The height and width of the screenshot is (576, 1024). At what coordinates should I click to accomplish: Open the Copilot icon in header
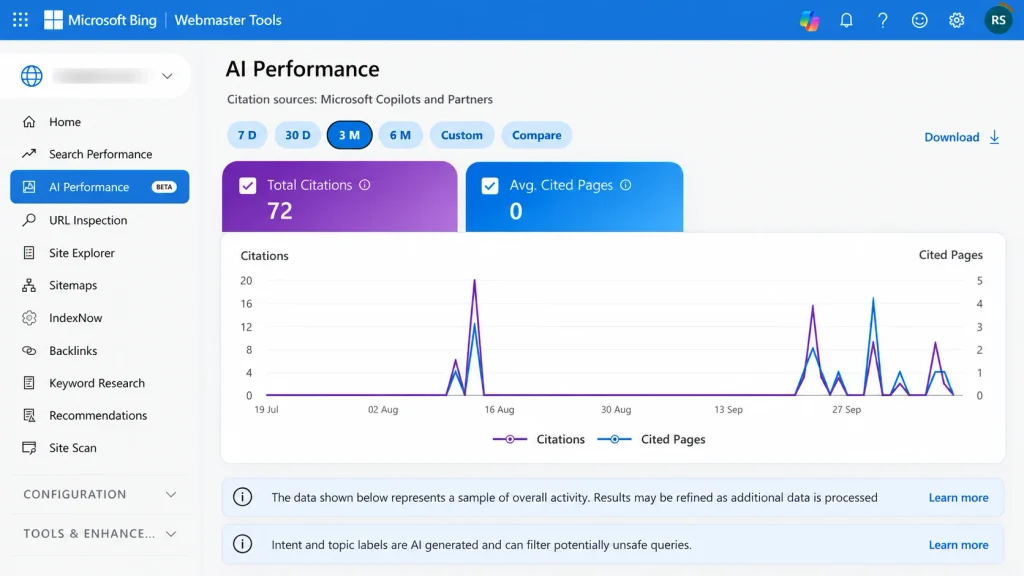[809, 20]
